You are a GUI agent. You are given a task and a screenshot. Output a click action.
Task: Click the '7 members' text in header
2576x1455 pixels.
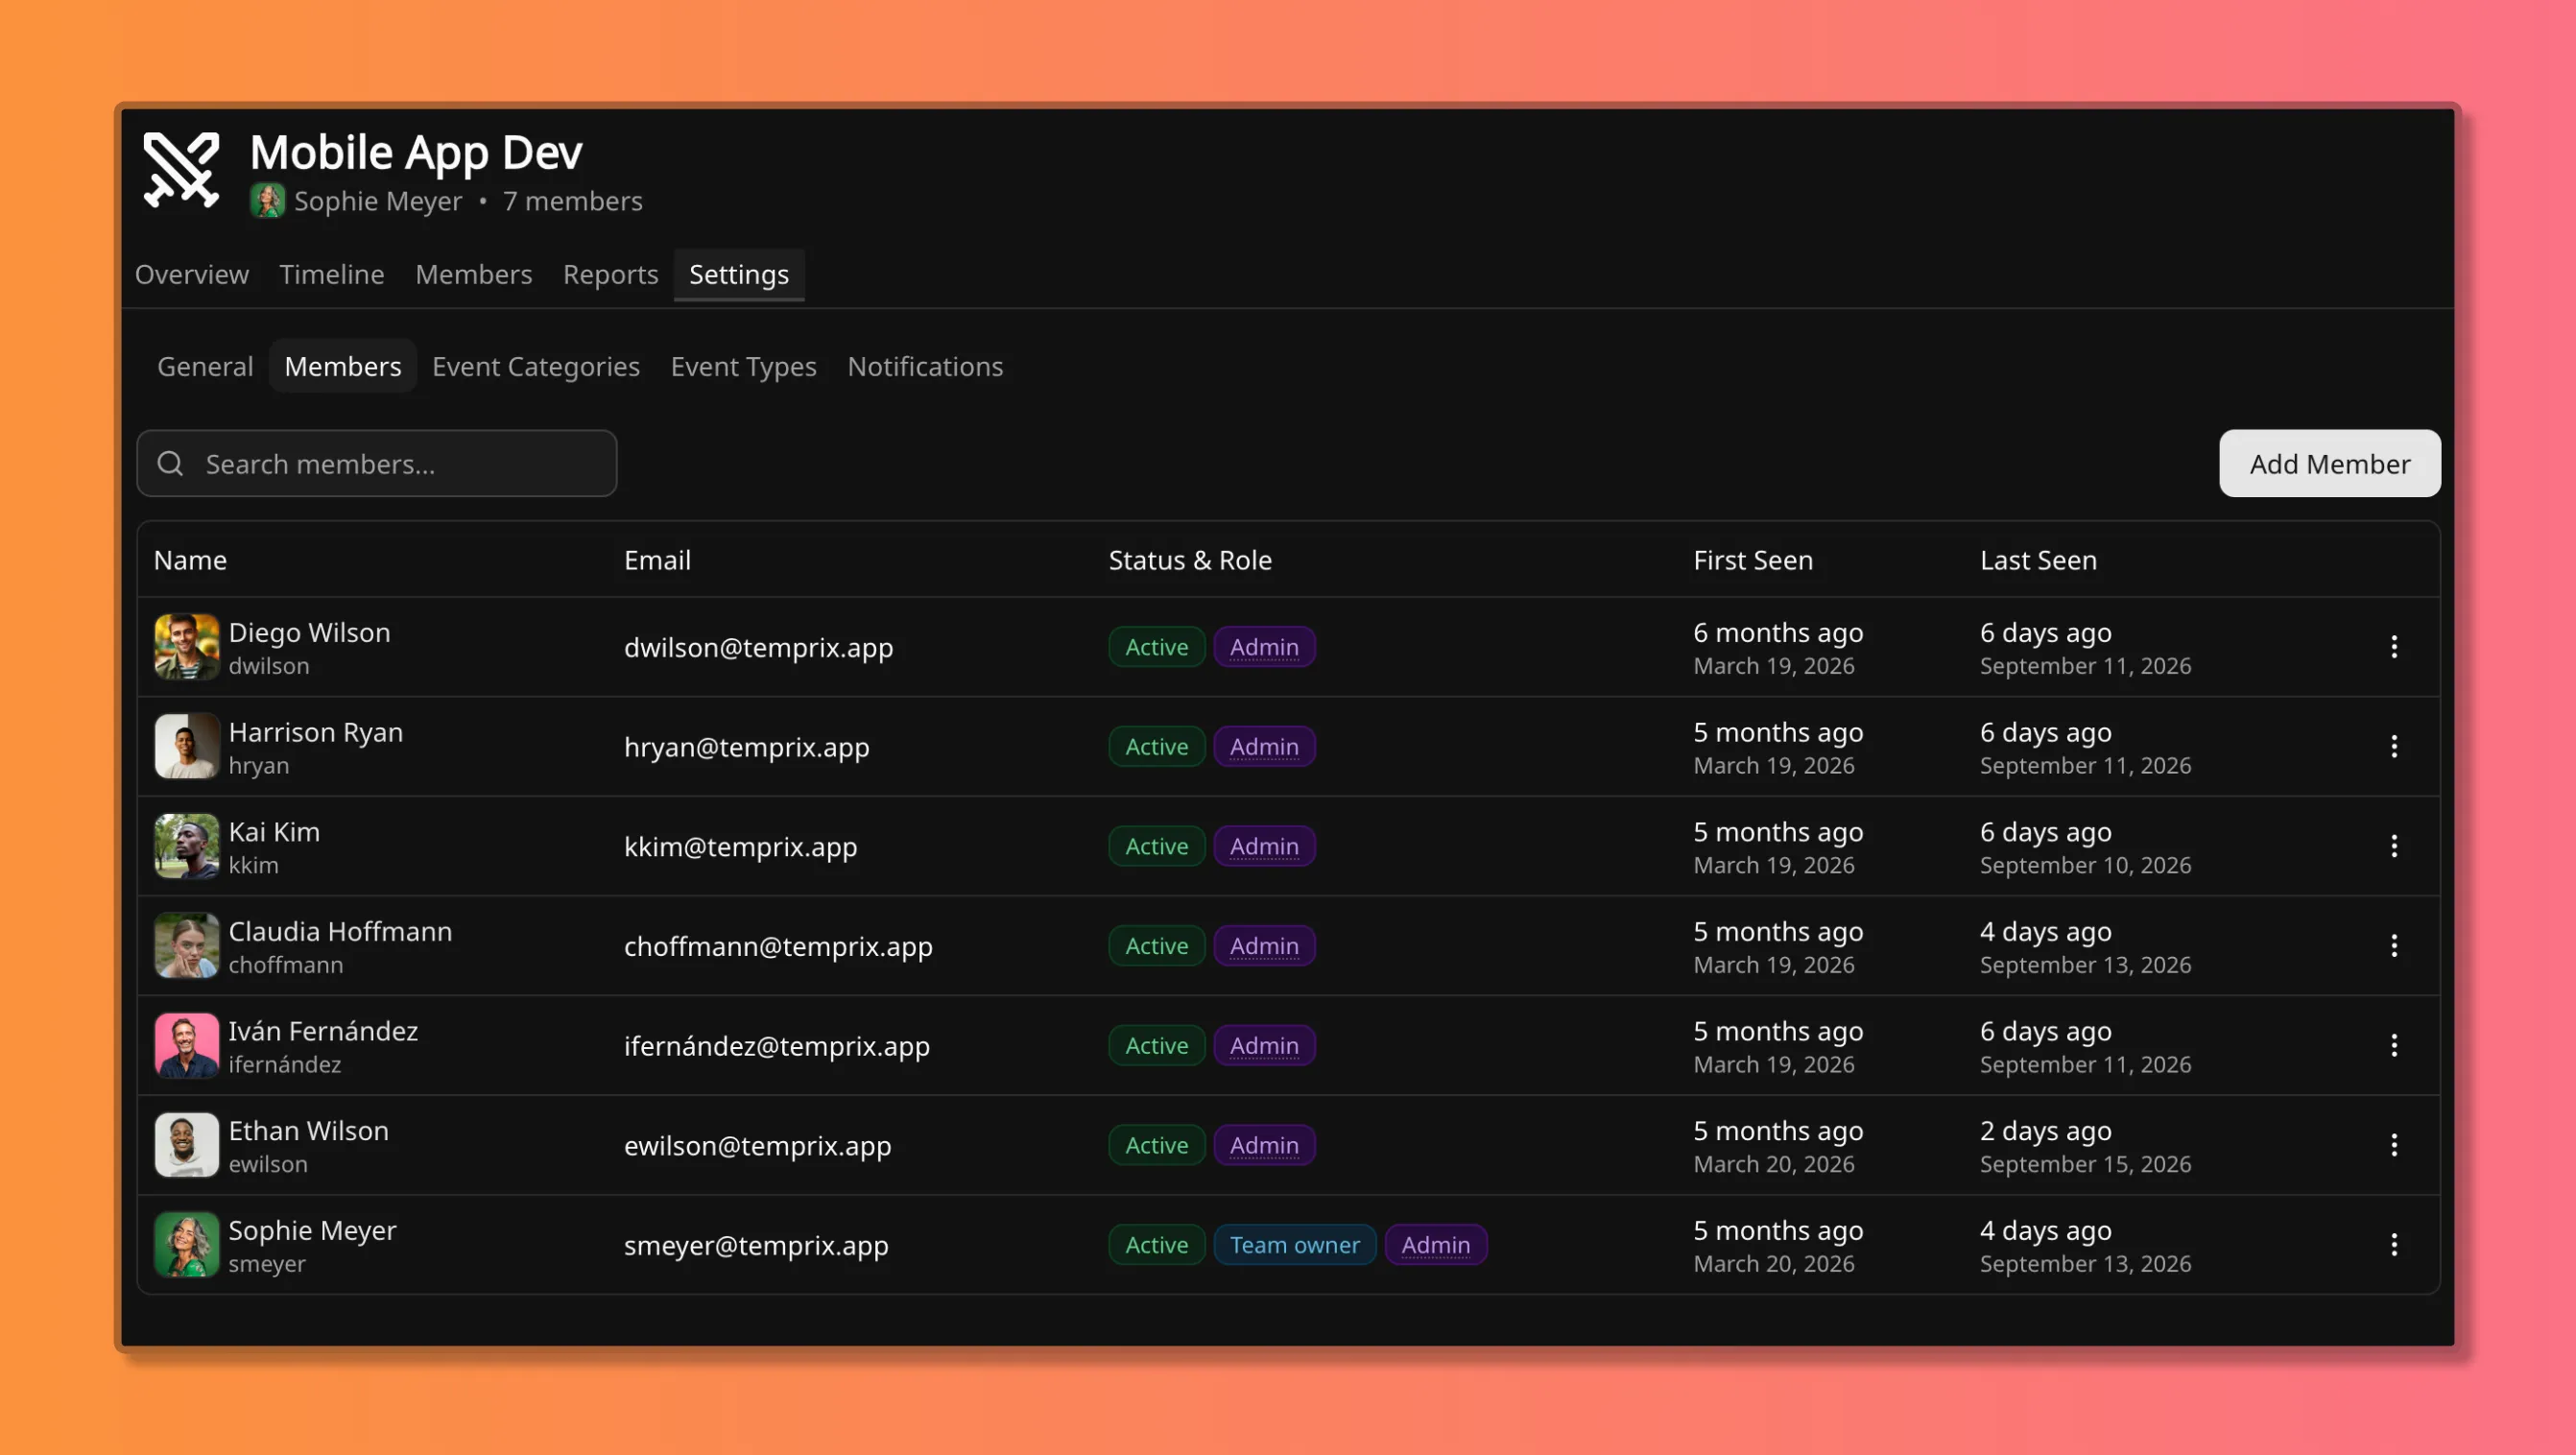(573, 202)
